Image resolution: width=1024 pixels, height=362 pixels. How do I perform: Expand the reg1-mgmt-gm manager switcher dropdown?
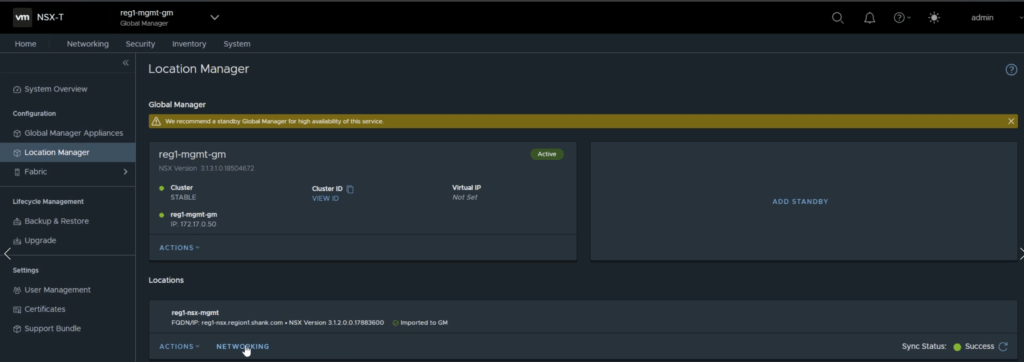[215, 18]
